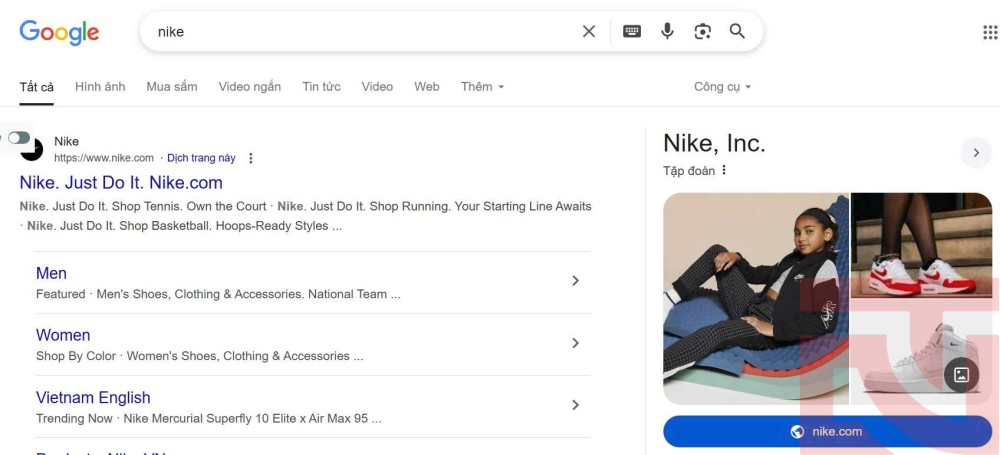The image size is (1000, 455).
Task: Start voice search with the microphone icon
Action: tap(667, 31)
